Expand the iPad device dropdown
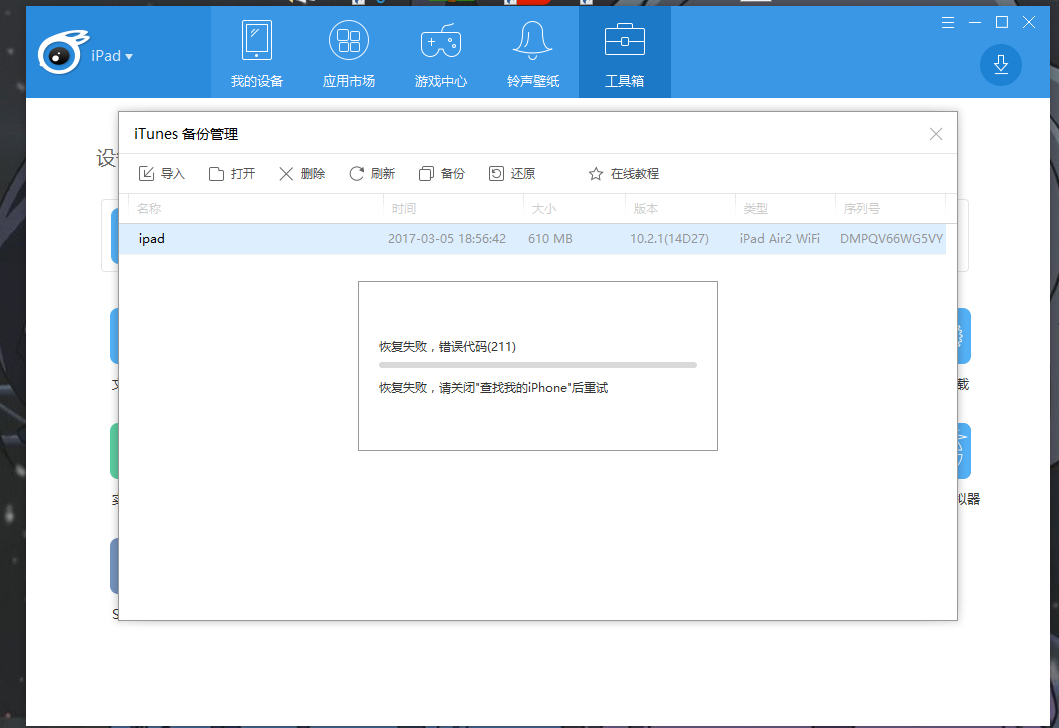Screen dimensions: 1059x728 [x=112, y=56]
